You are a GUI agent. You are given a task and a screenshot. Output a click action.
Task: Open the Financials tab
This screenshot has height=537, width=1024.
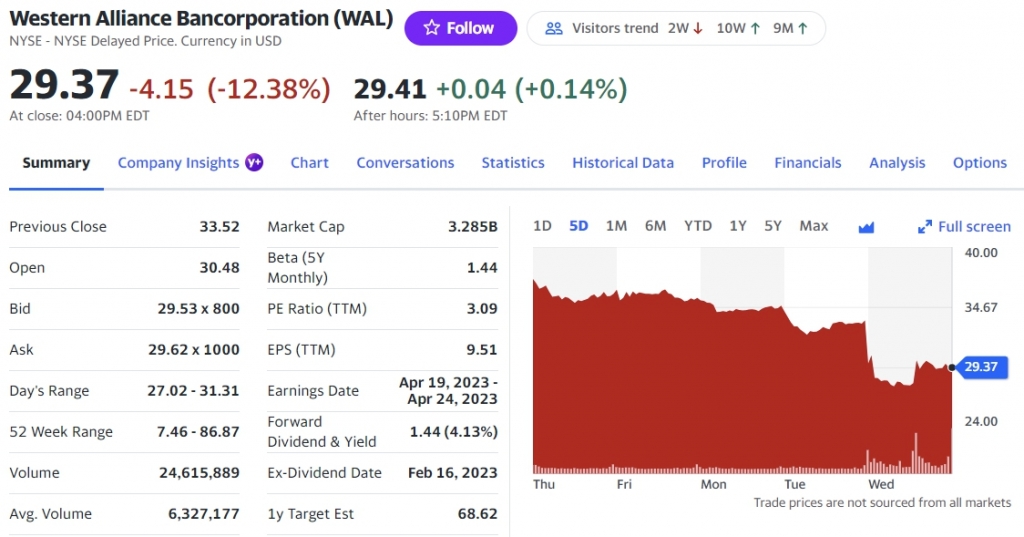click(808, 163)
